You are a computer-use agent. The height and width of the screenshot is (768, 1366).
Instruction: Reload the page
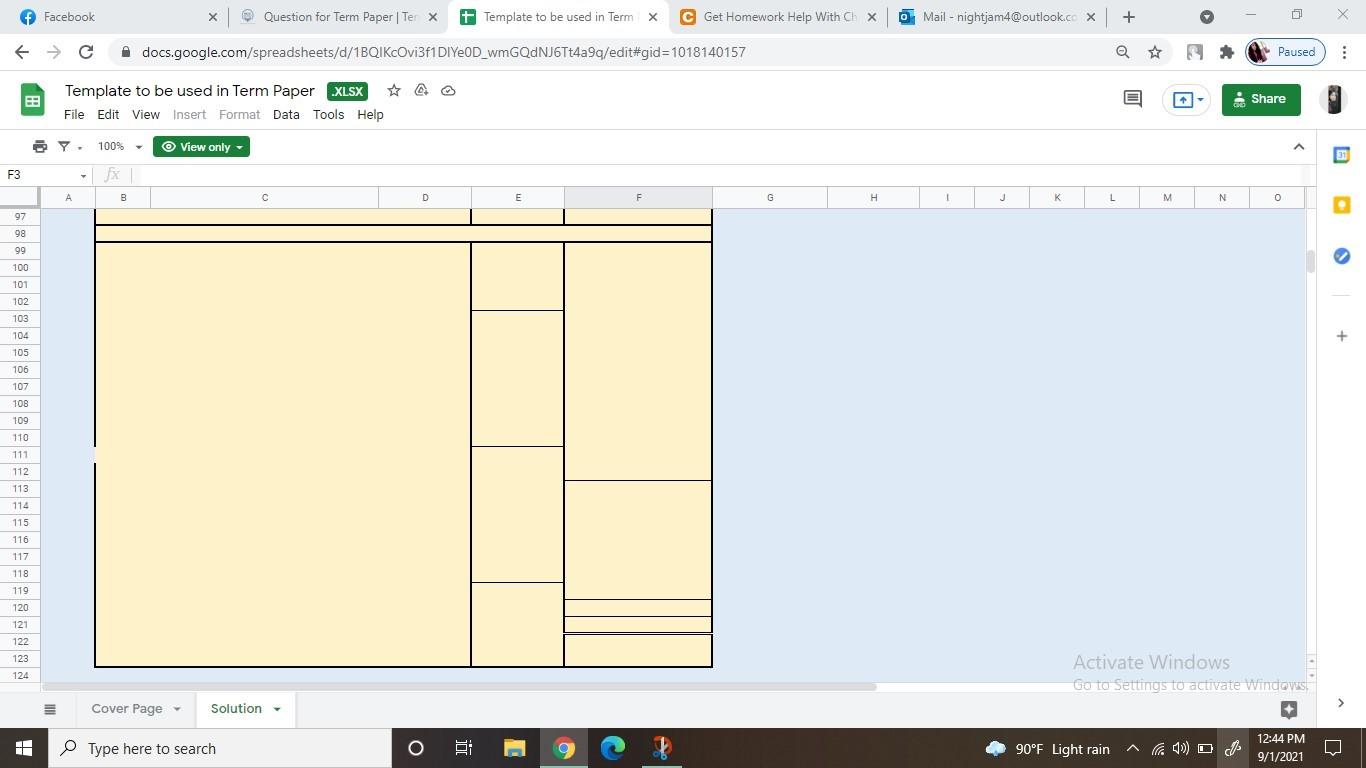[86, 52]
